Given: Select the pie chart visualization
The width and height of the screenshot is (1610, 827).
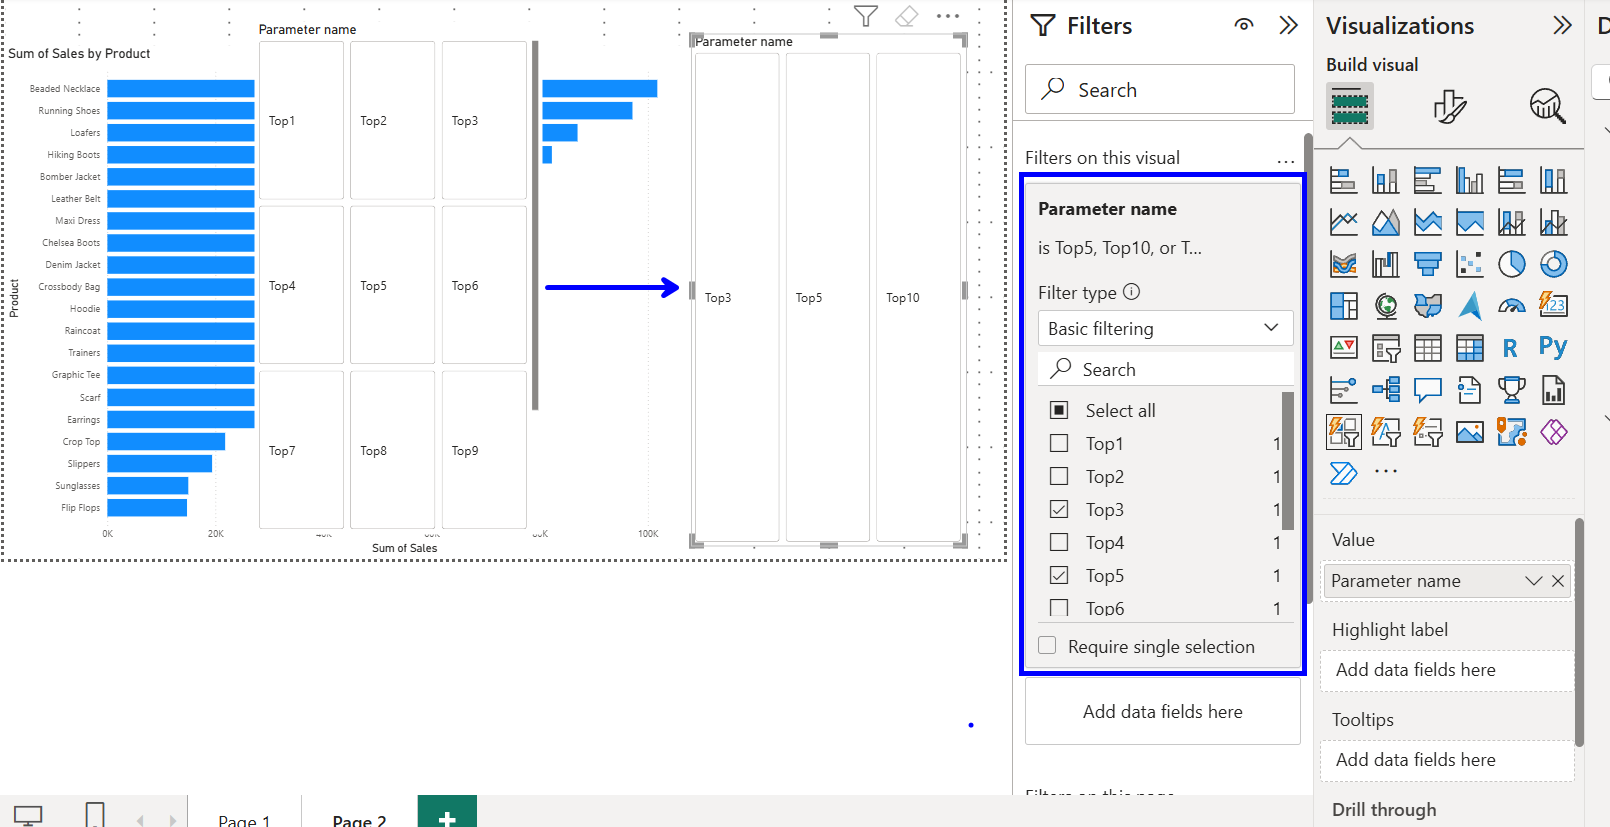Looking at the screenshot, I should pos(1511,264).
